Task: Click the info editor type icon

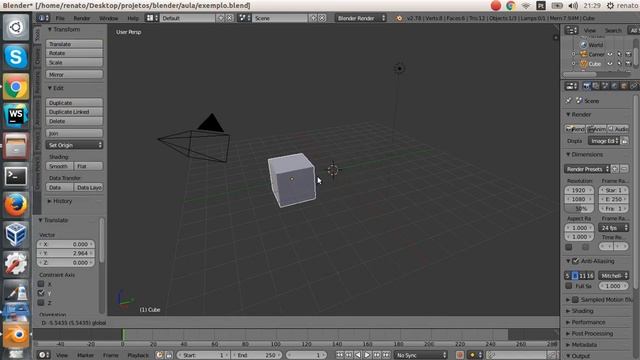Action: tap(43, 18)
